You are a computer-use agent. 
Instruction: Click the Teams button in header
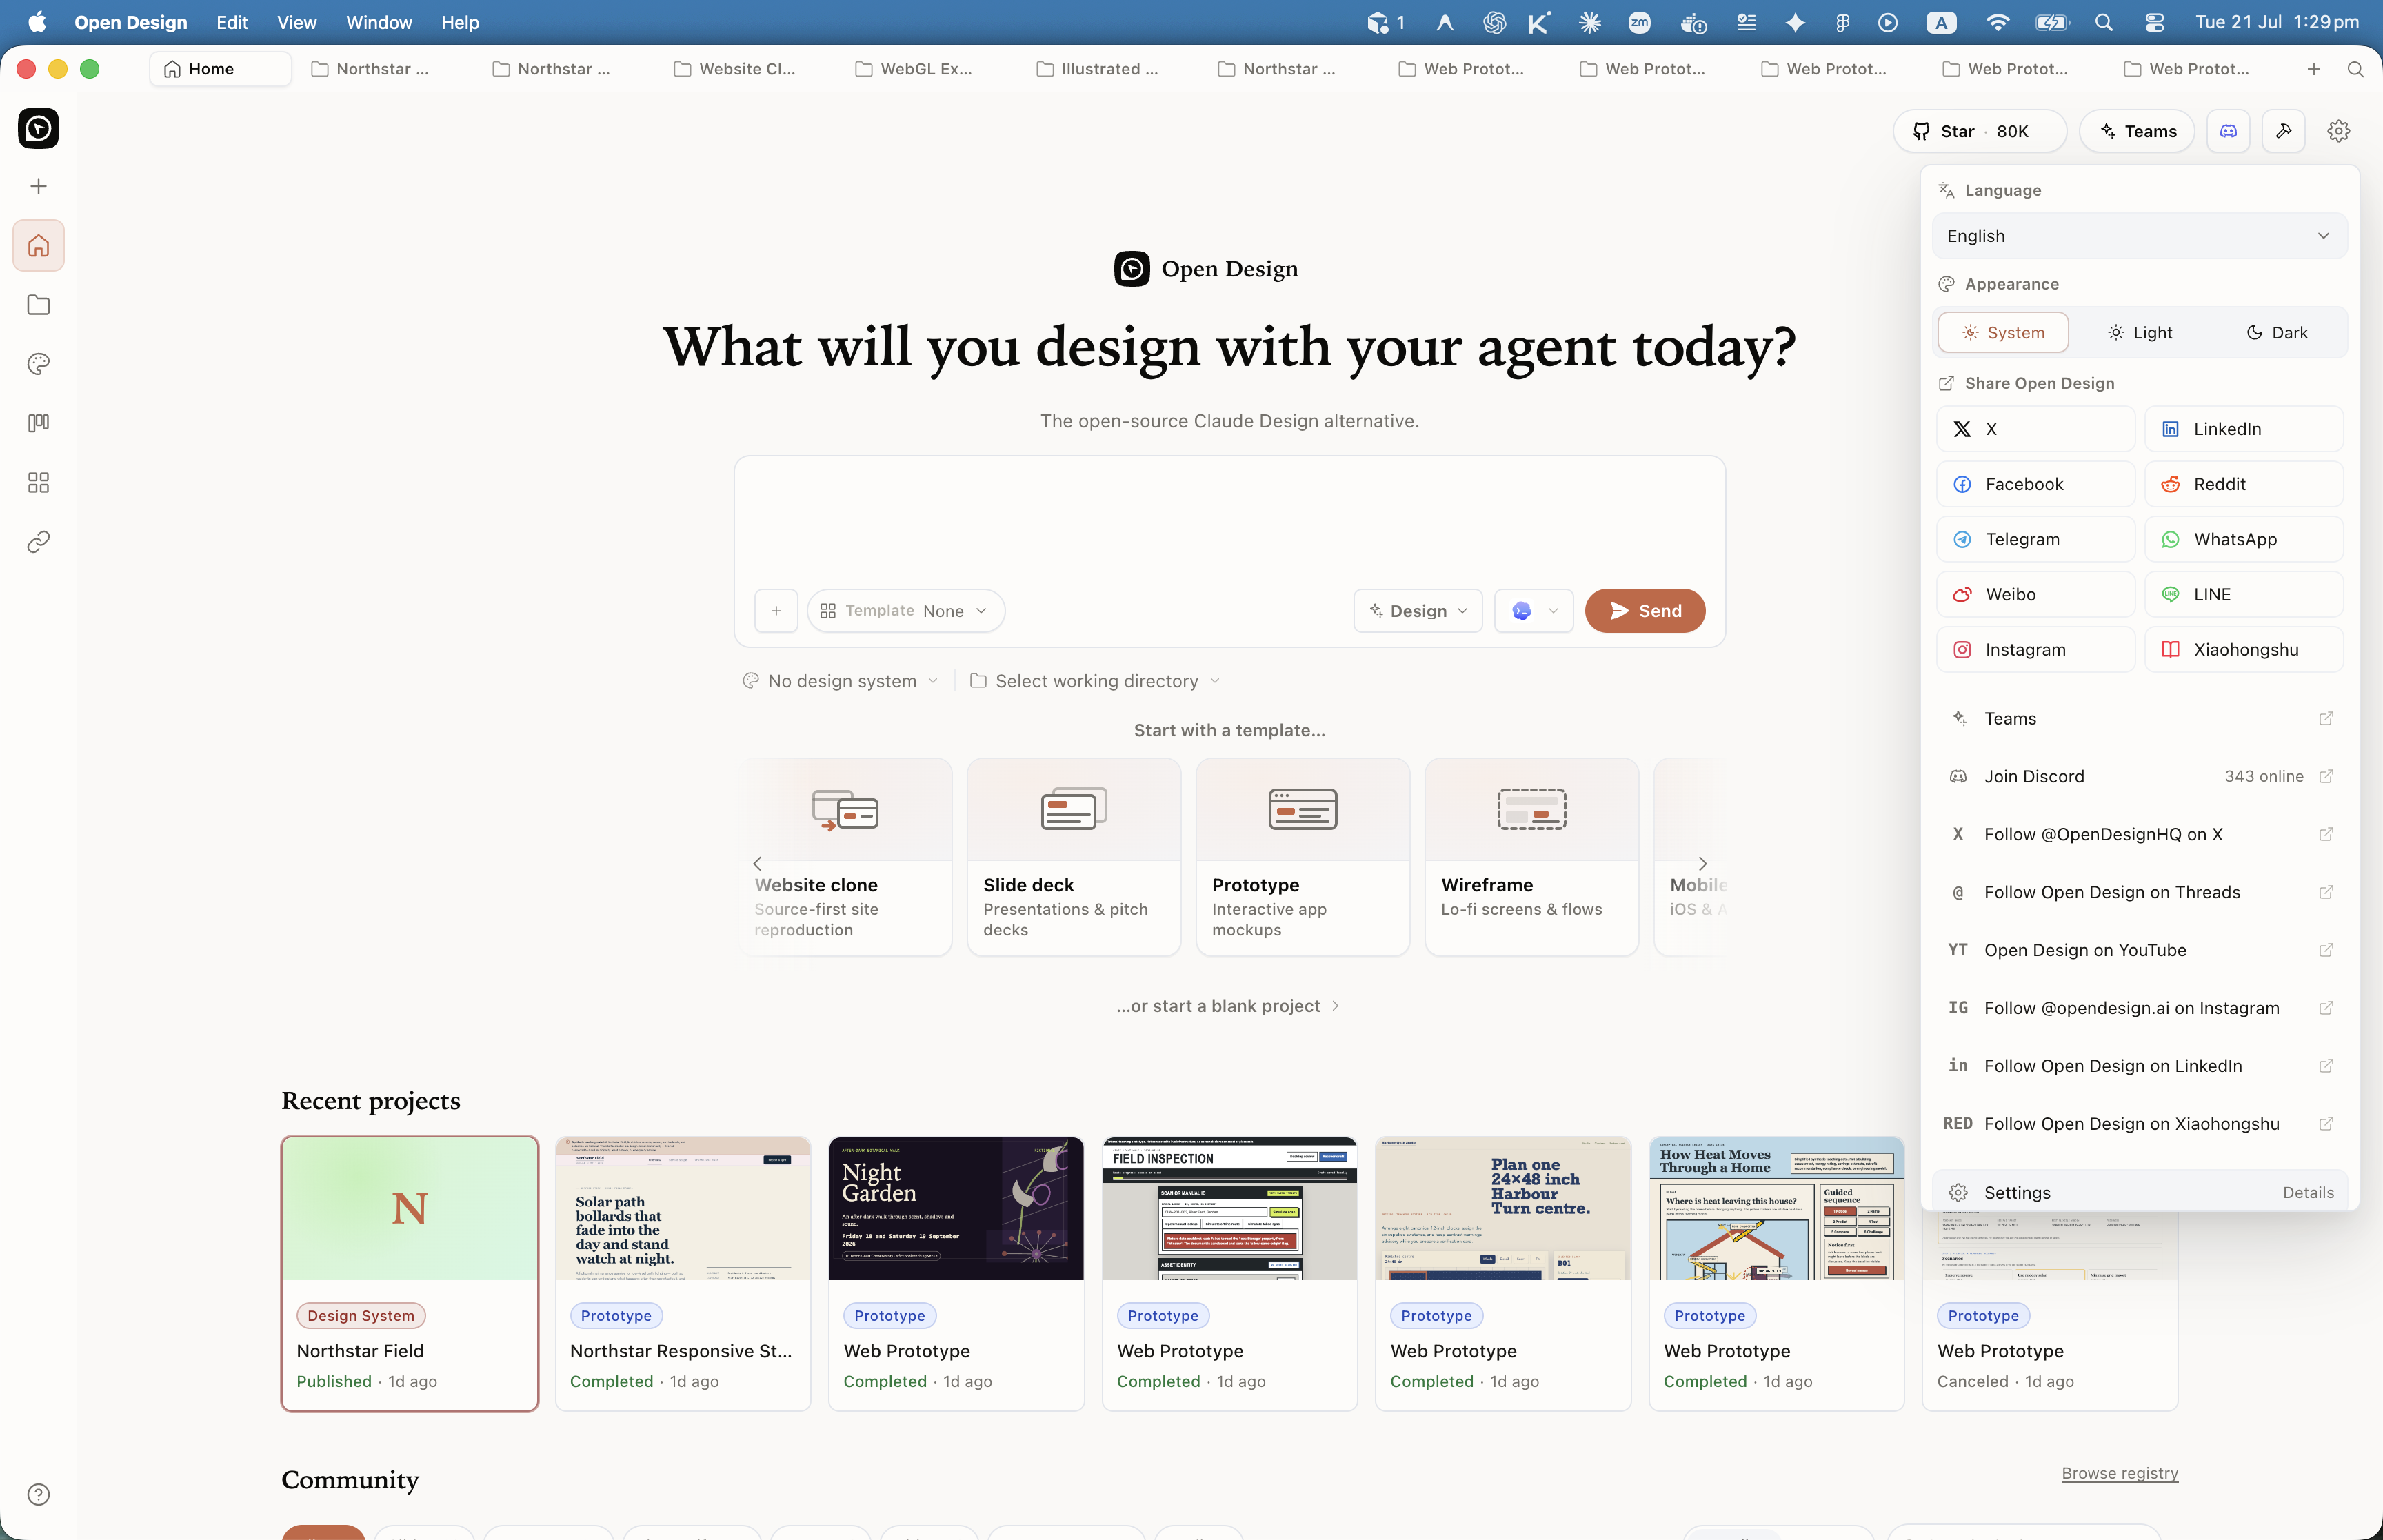click(2137, 131)
